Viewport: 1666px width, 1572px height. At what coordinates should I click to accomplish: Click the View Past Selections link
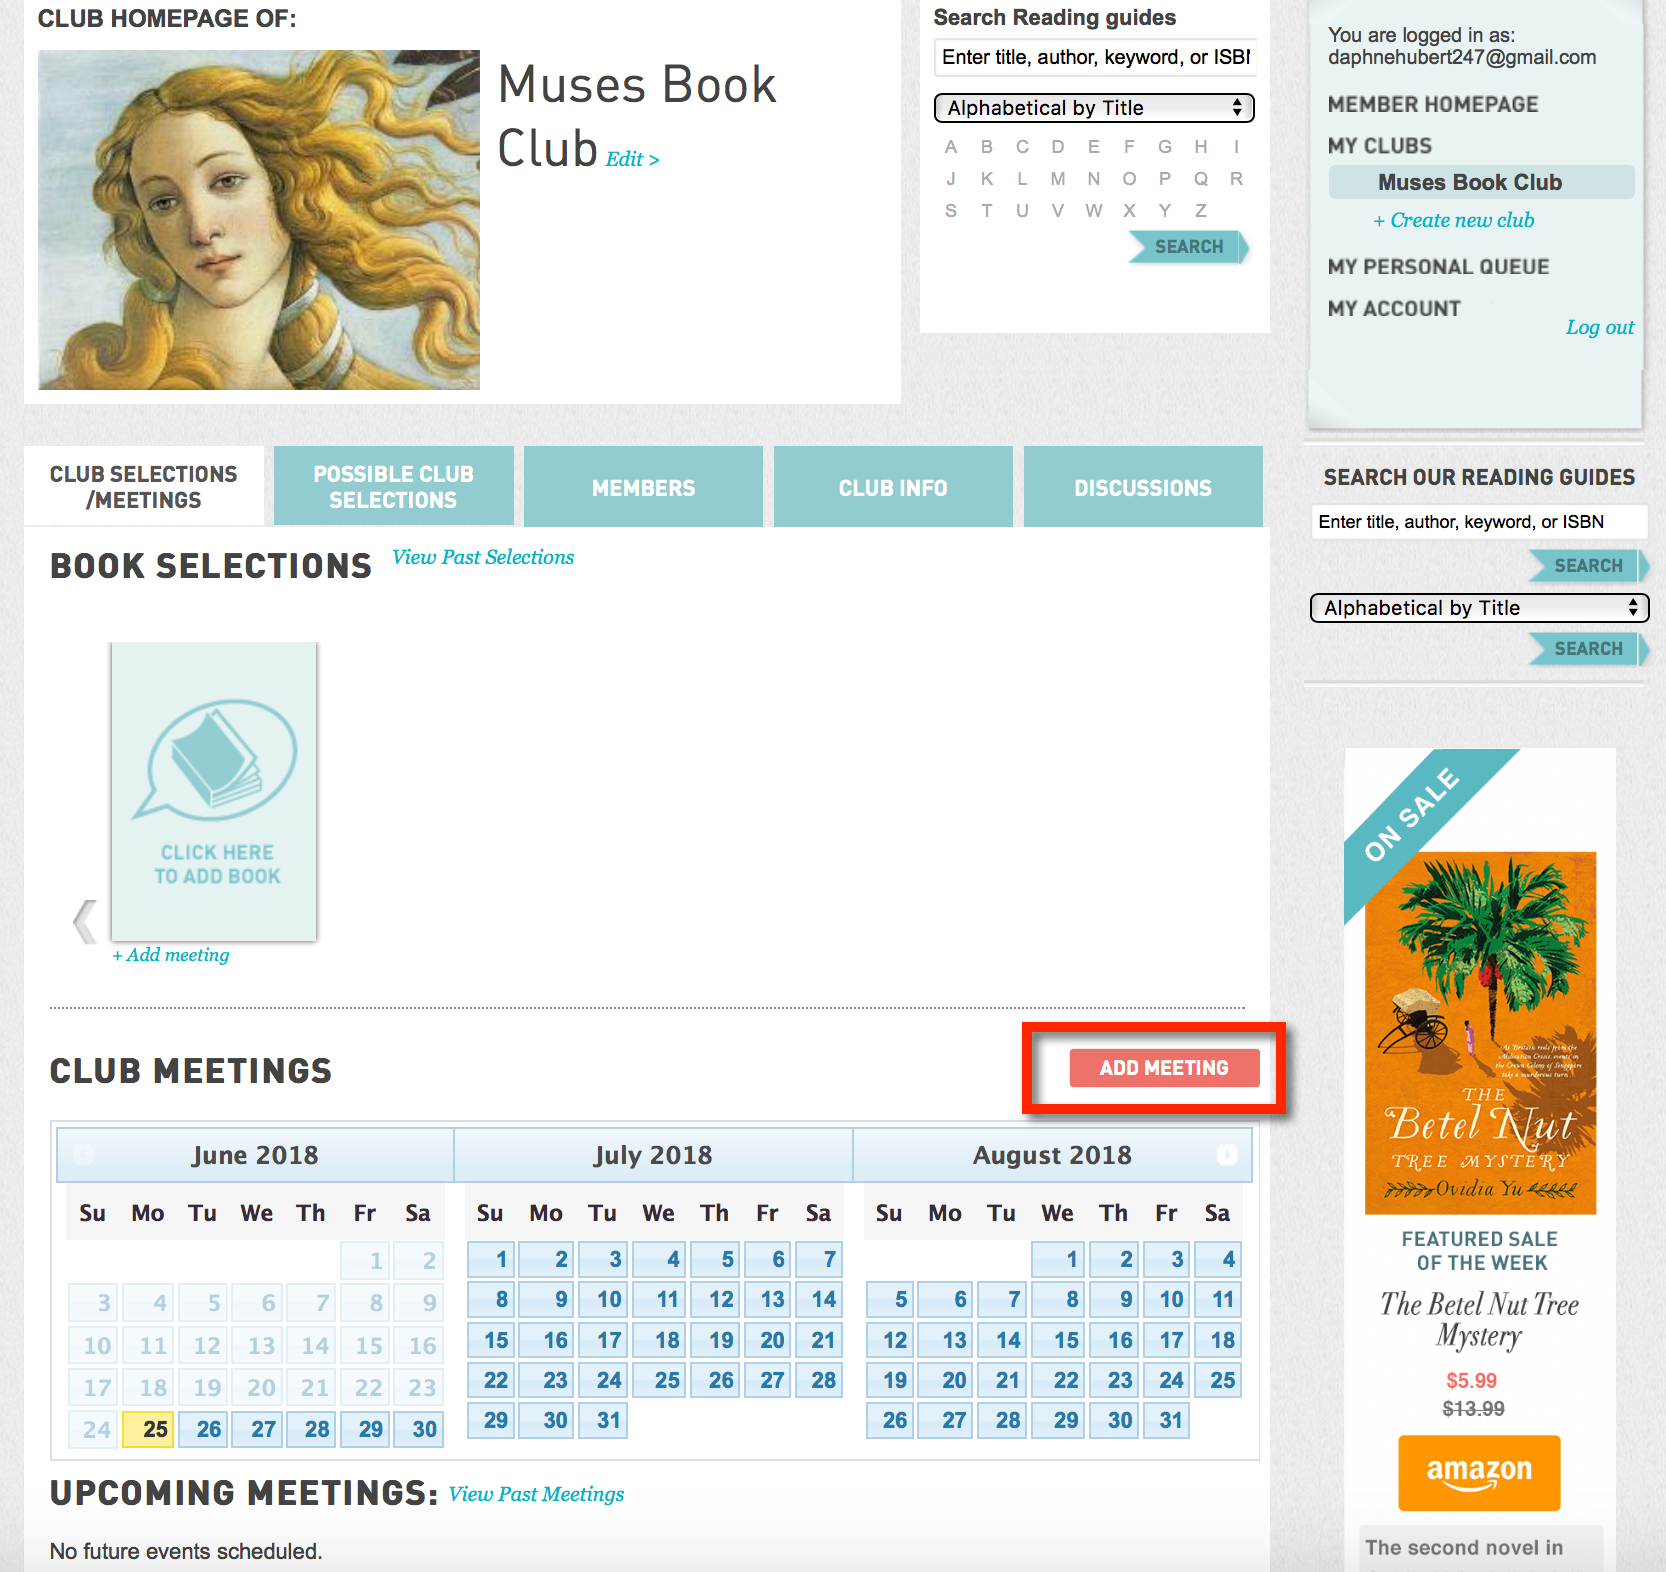(483, 557)
